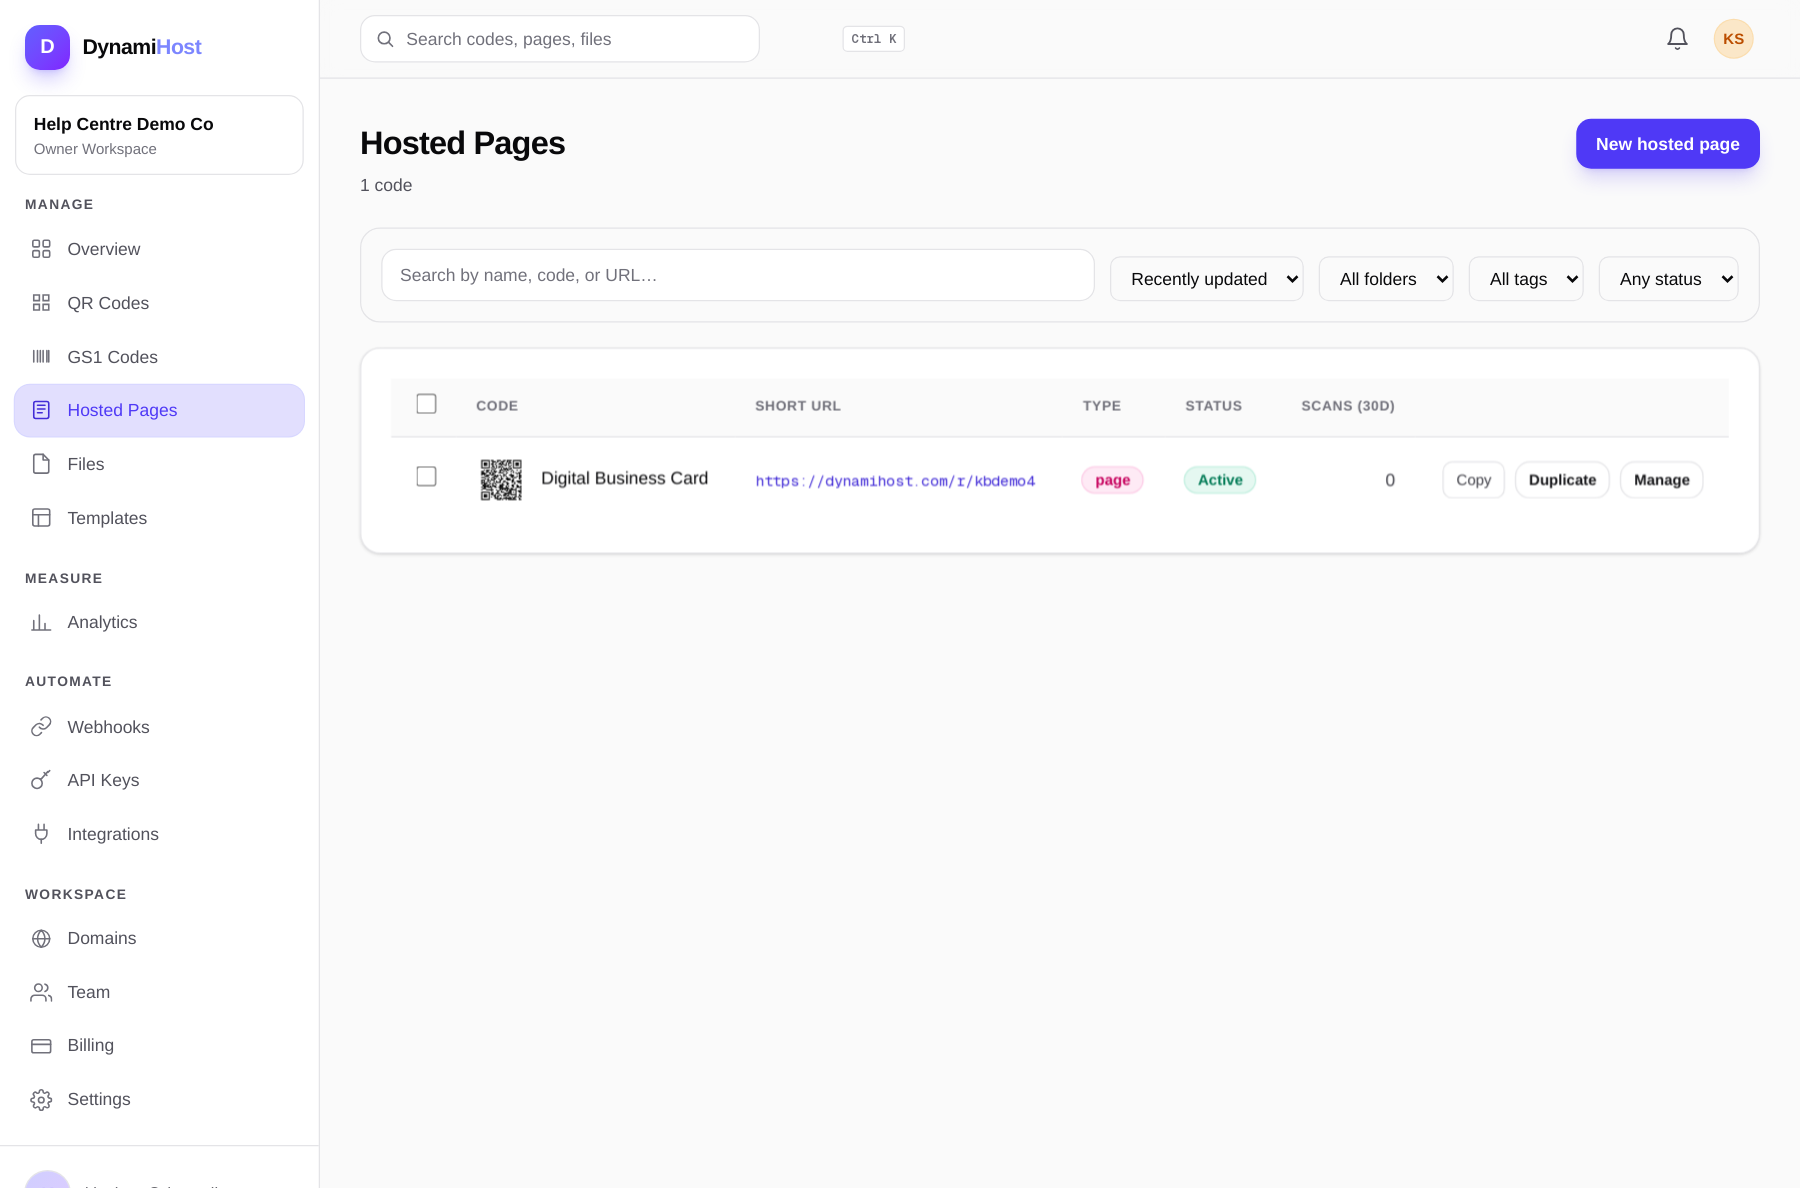The image size is (1800, 1188).
Task: Open API Keys page
Action: [159, 780]
